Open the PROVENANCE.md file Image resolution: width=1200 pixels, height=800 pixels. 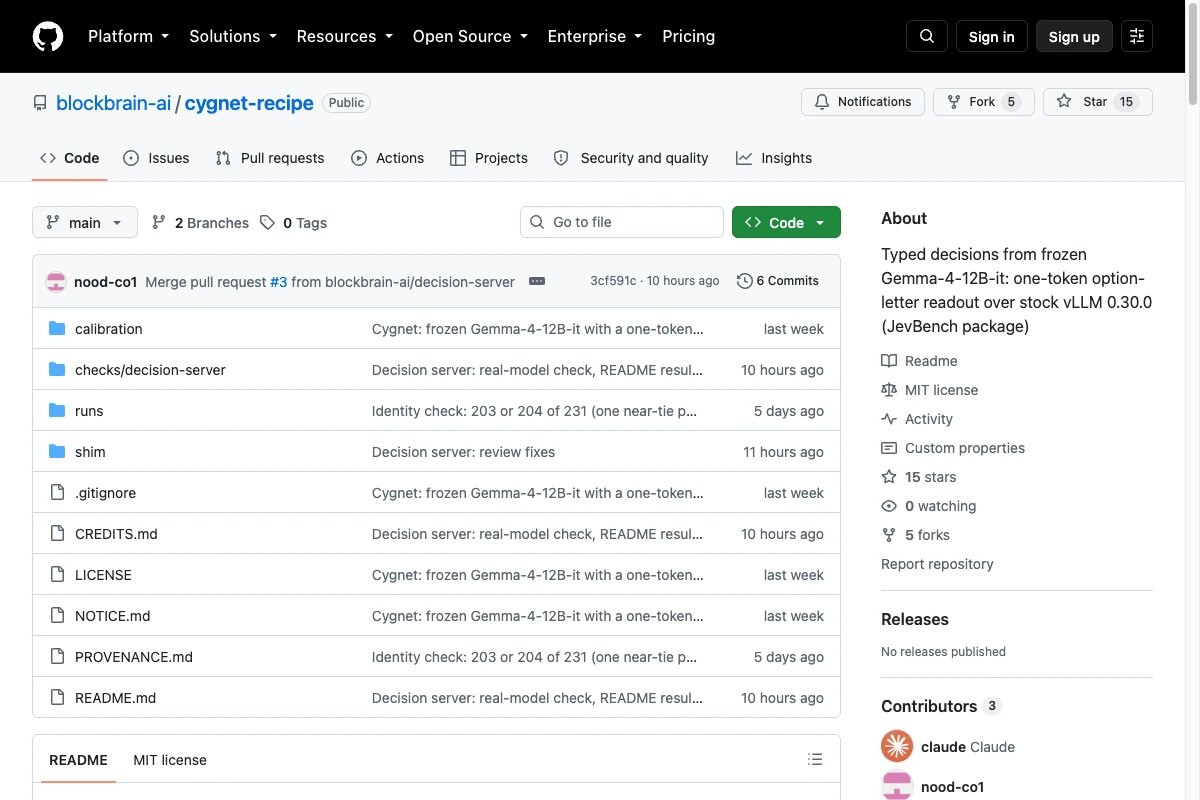point(134,657)
